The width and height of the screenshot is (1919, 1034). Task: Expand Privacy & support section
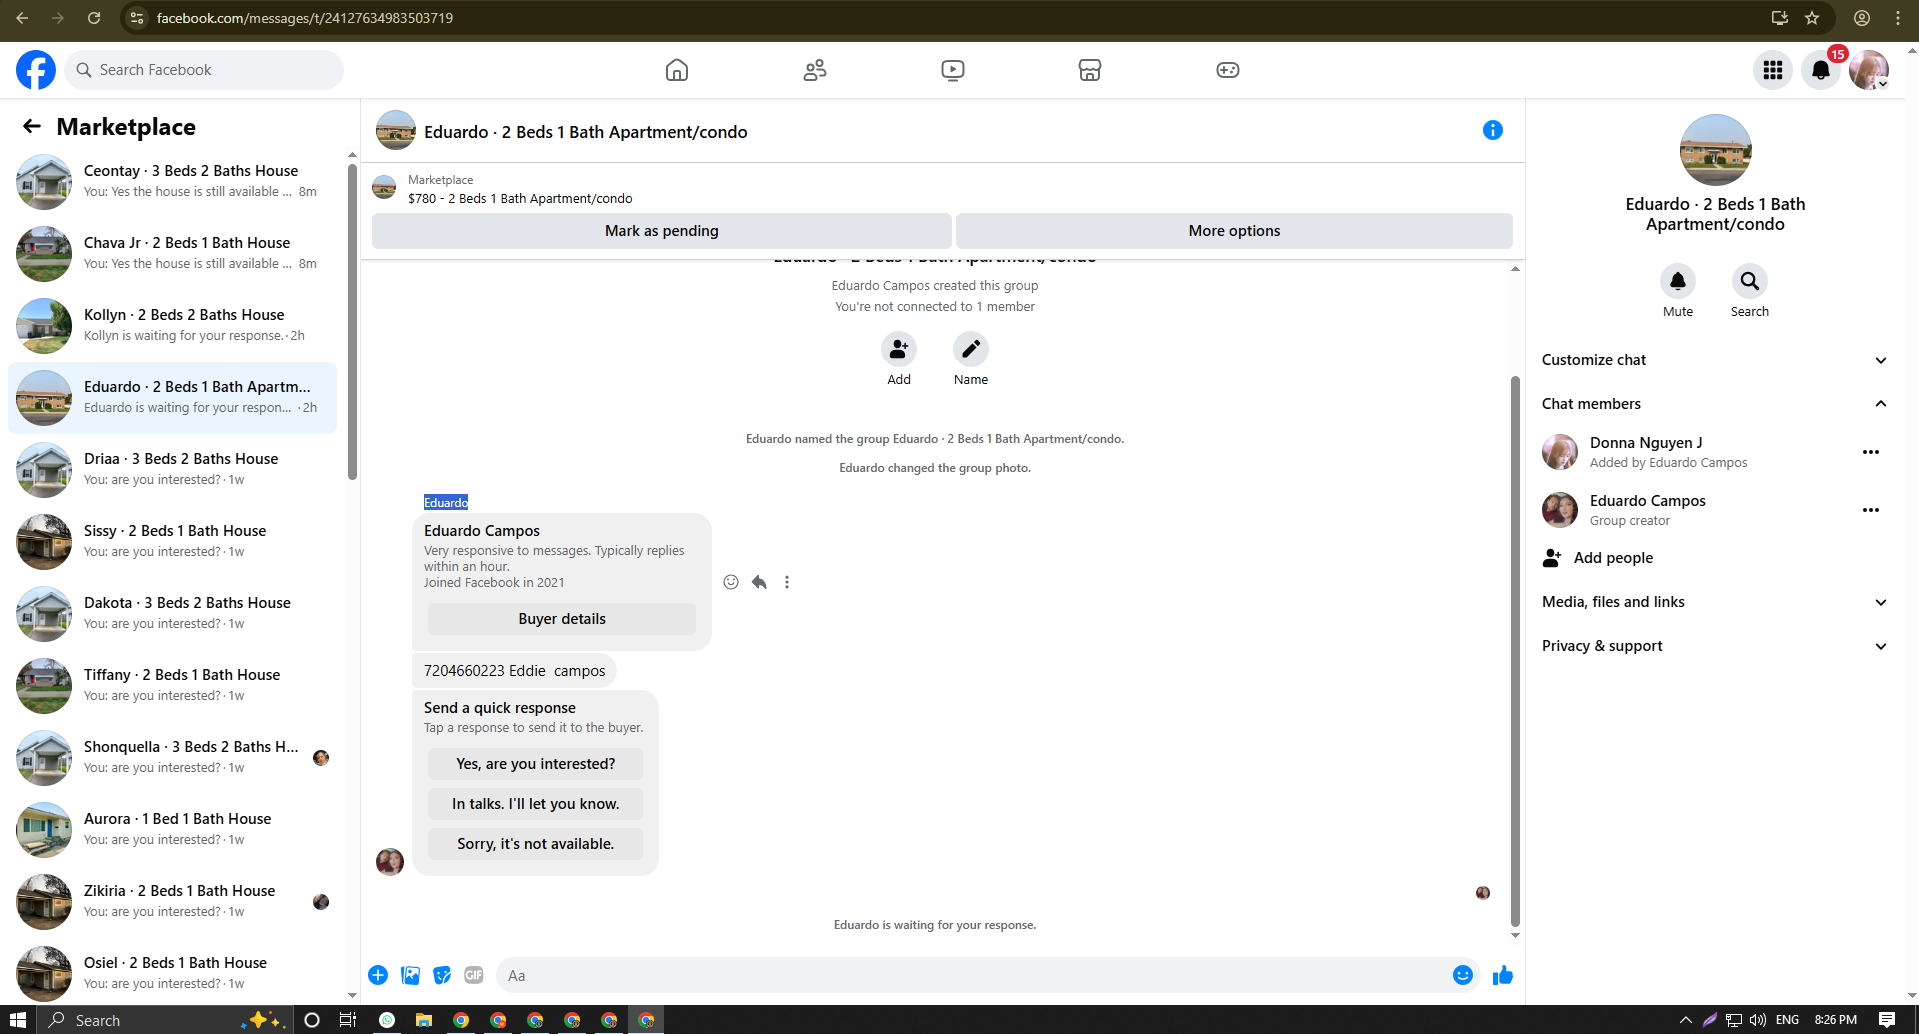[1714, 646]
